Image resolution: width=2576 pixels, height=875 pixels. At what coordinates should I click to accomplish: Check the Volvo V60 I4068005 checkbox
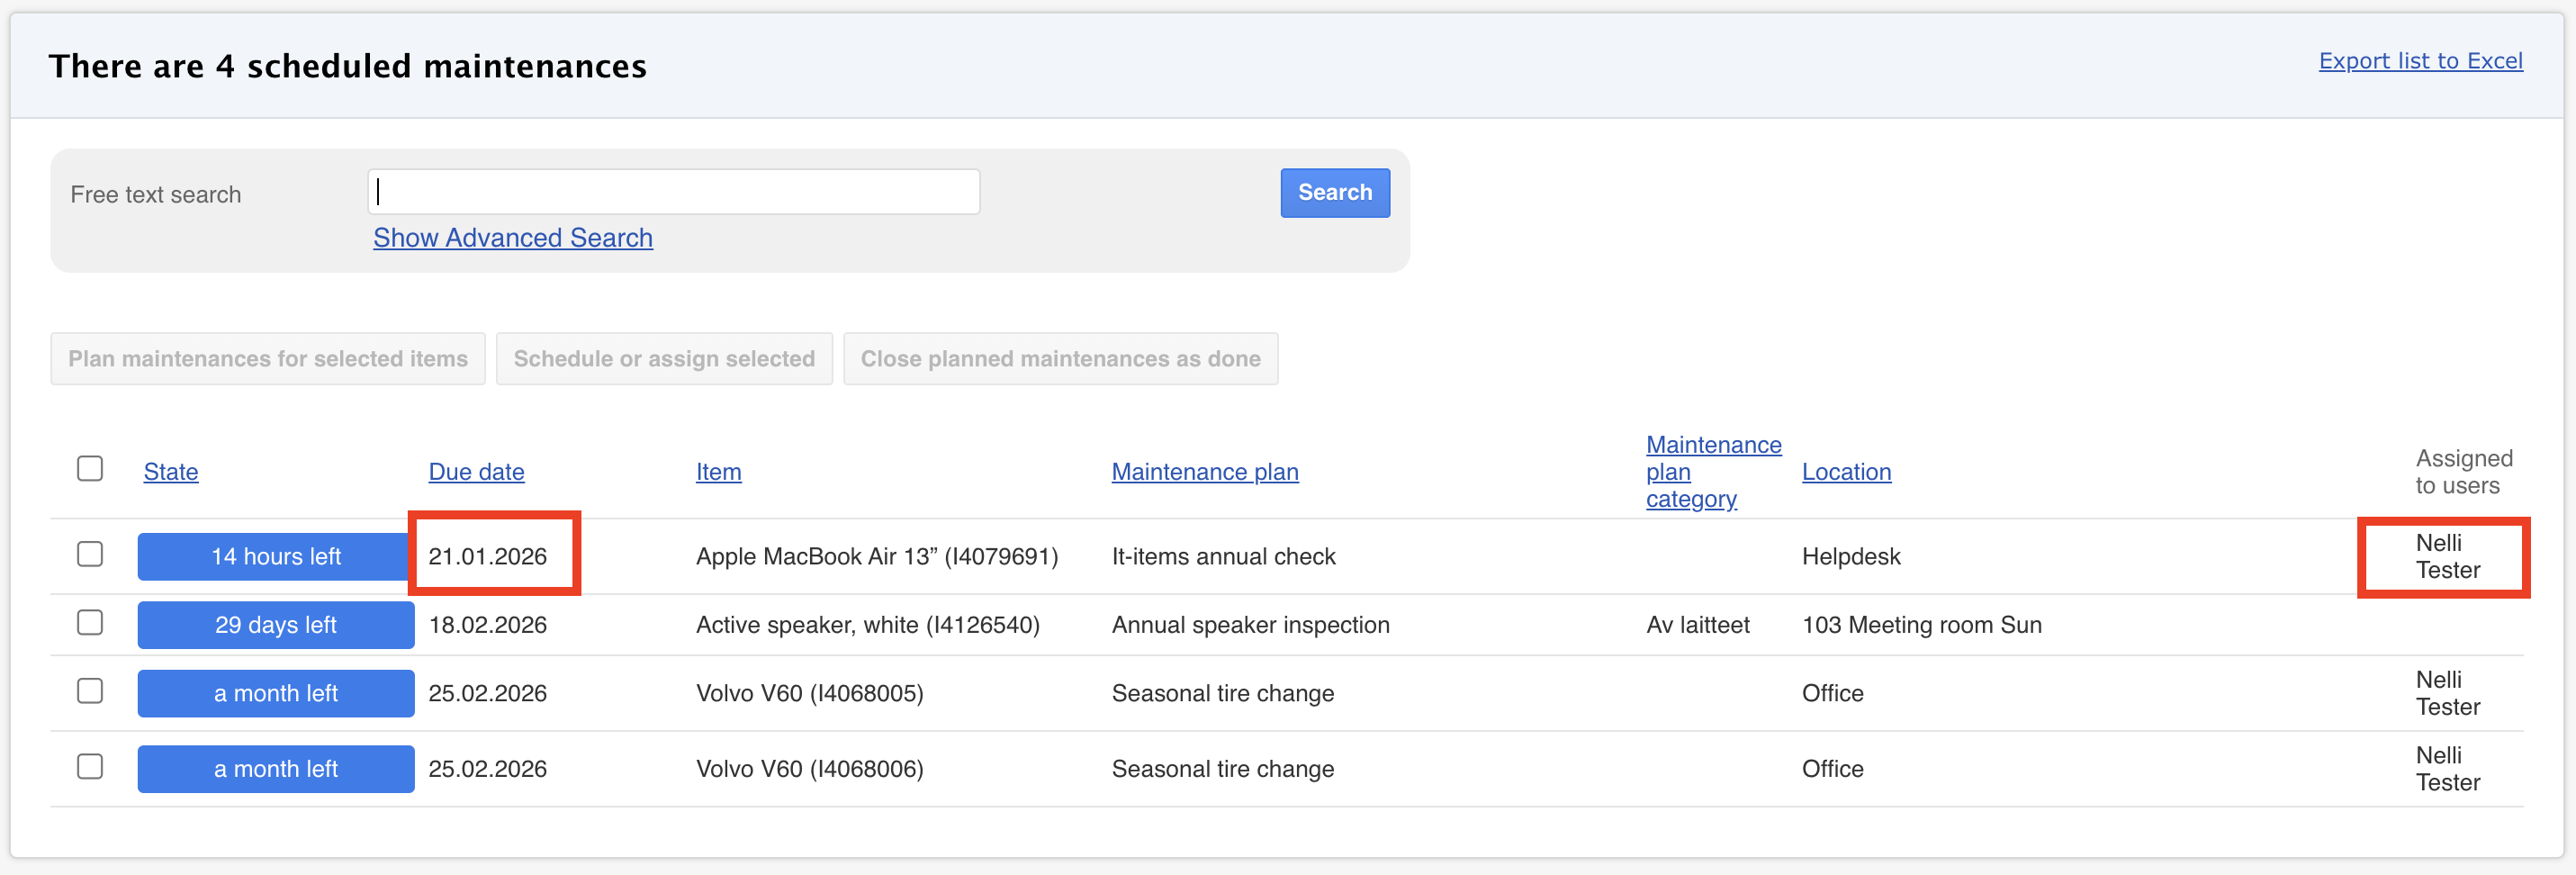(90, 691)
